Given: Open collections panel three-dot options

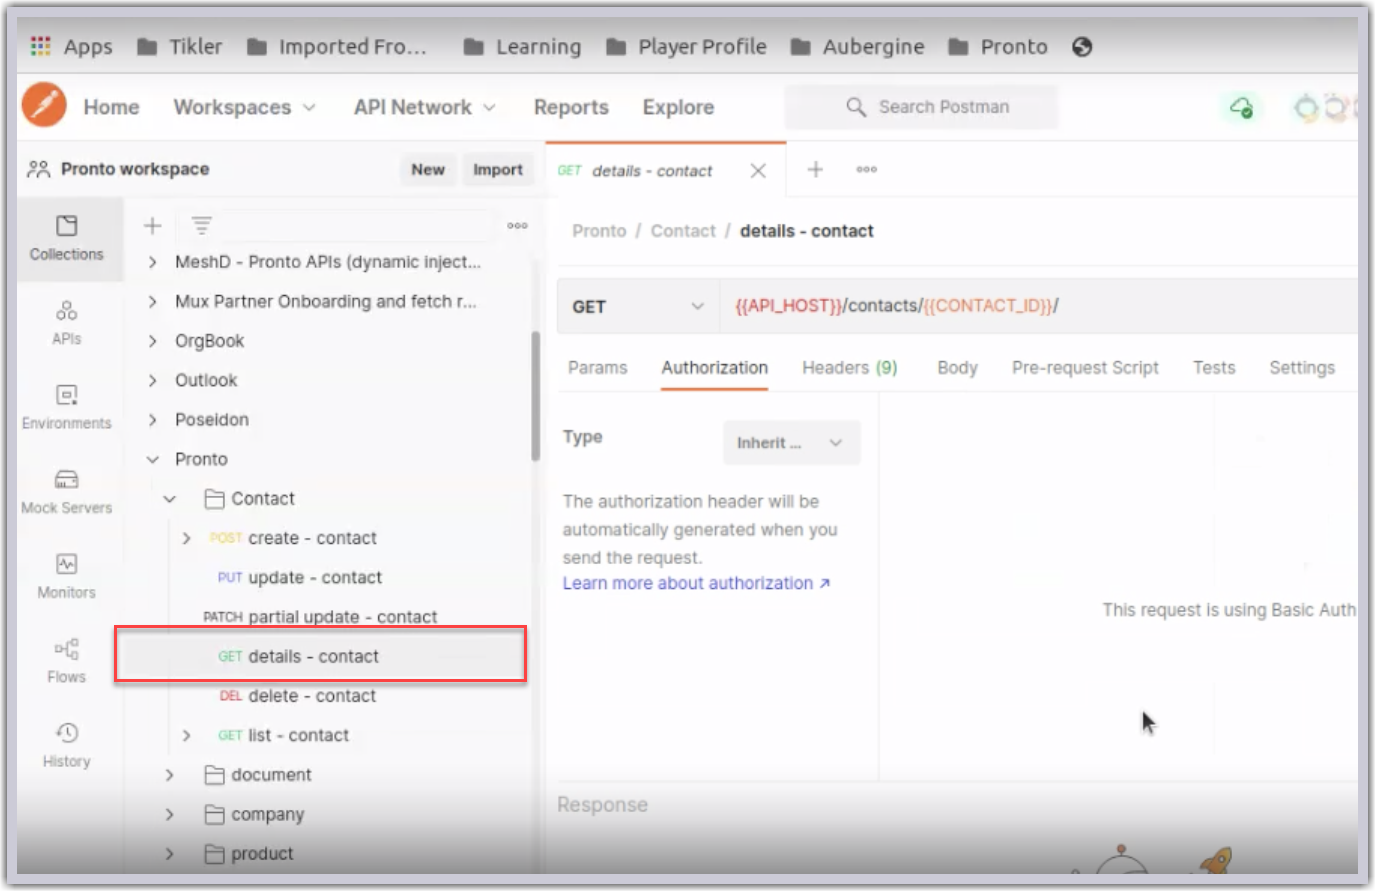Looking at the screenshot, I should click(x=517, y=226).
